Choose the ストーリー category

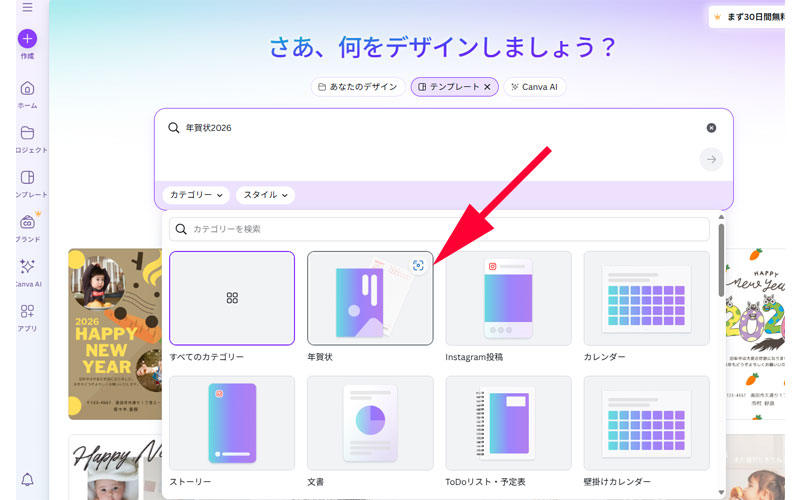click(x=232, y=423)
